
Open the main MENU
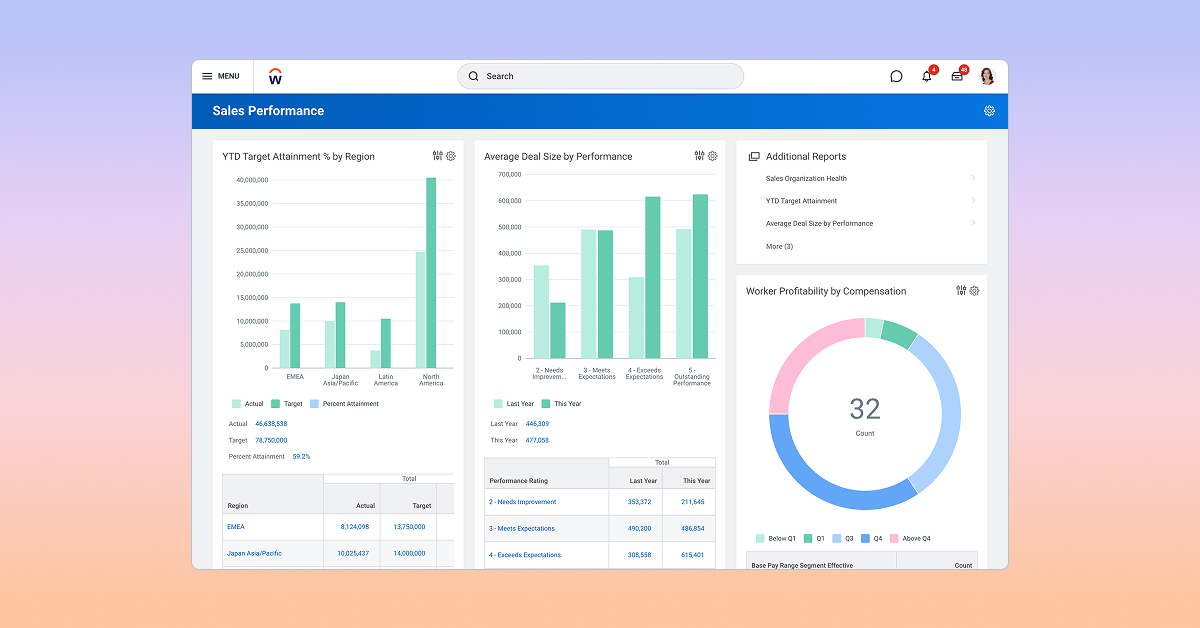(221, 76)
